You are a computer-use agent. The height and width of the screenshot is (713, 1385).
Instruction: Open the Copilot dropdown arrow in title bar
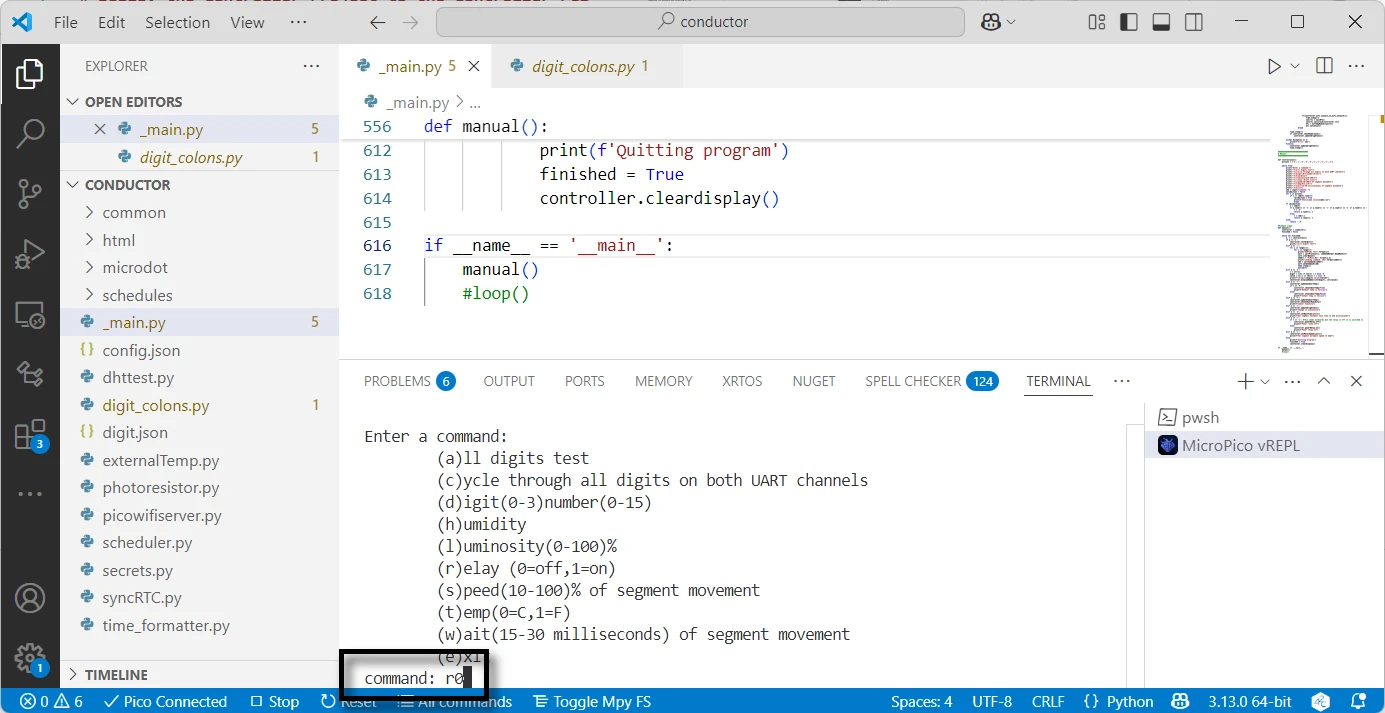pyautogui.click(x=1011, y=22)
